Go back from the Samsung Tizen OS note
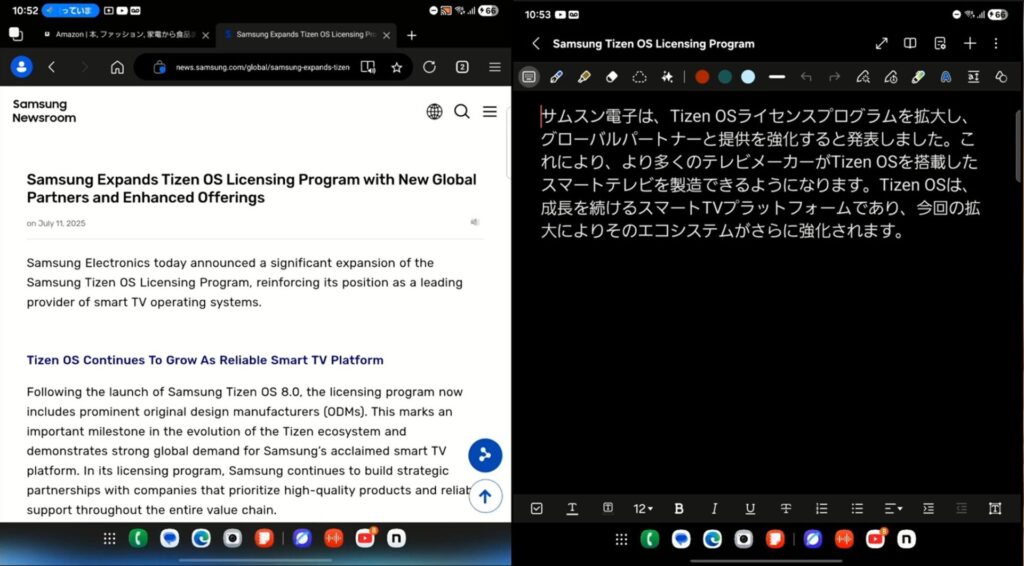1024x566 pixels. [536, 44]
